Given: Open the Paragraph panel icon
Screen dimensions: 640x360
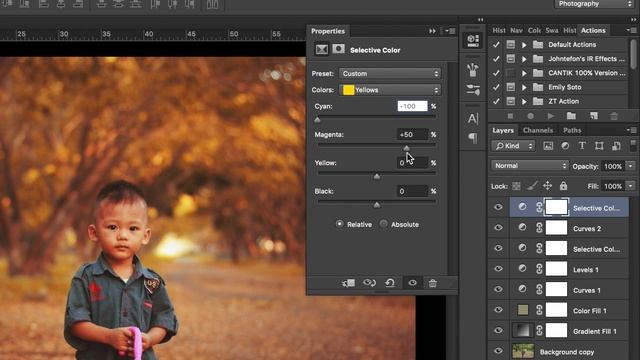Looking at the screenshot, I should pos(473,138).
